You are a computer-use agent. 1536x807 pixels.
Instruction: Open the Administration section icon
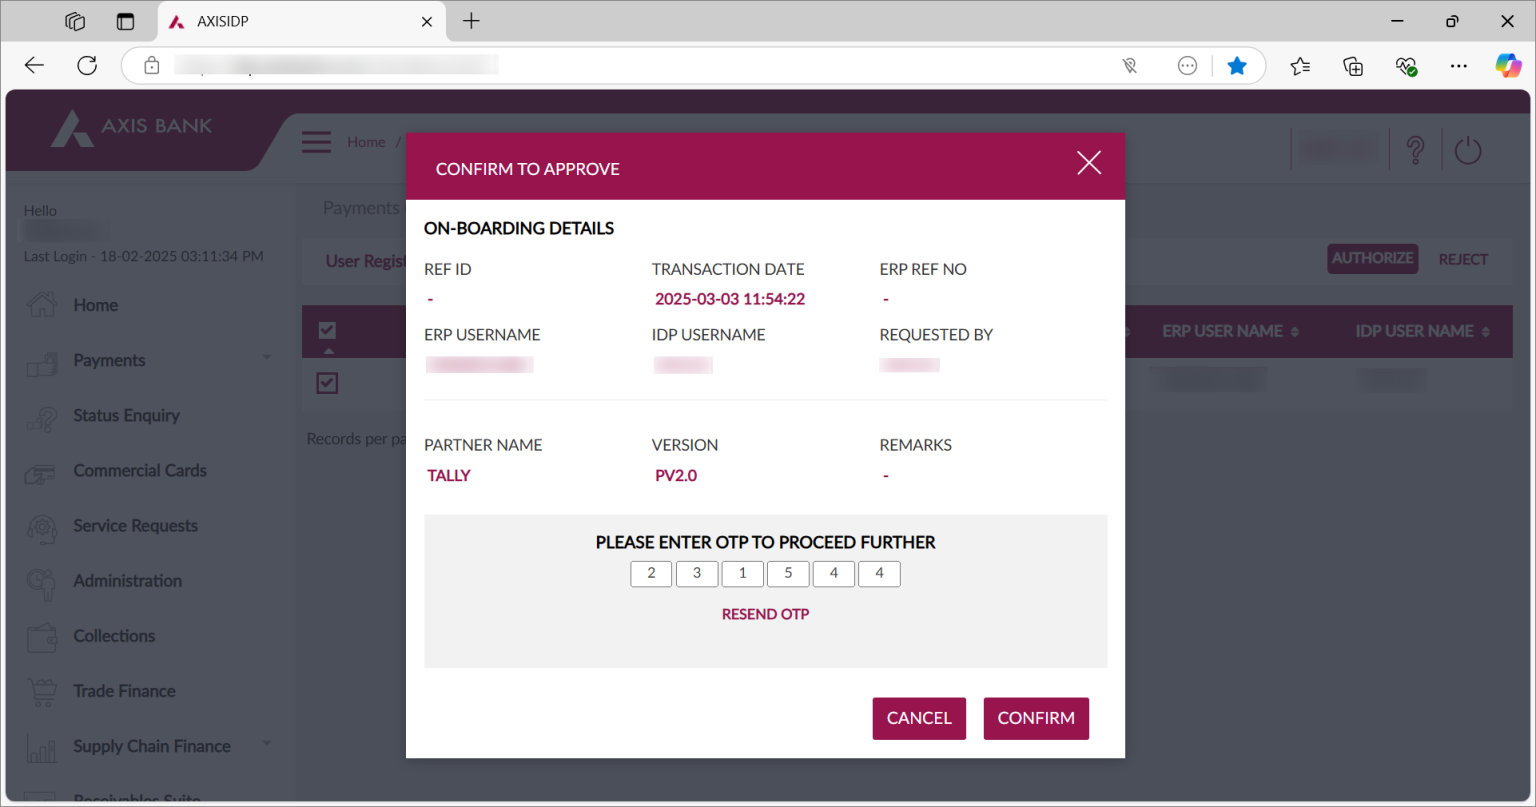pos(40,580)
